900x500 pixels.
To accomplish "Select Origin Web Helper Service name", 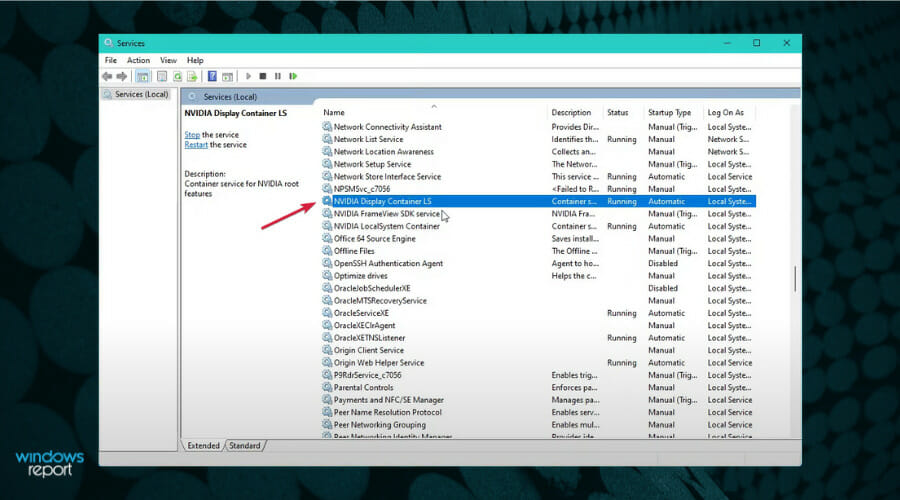I will point(379,363).
